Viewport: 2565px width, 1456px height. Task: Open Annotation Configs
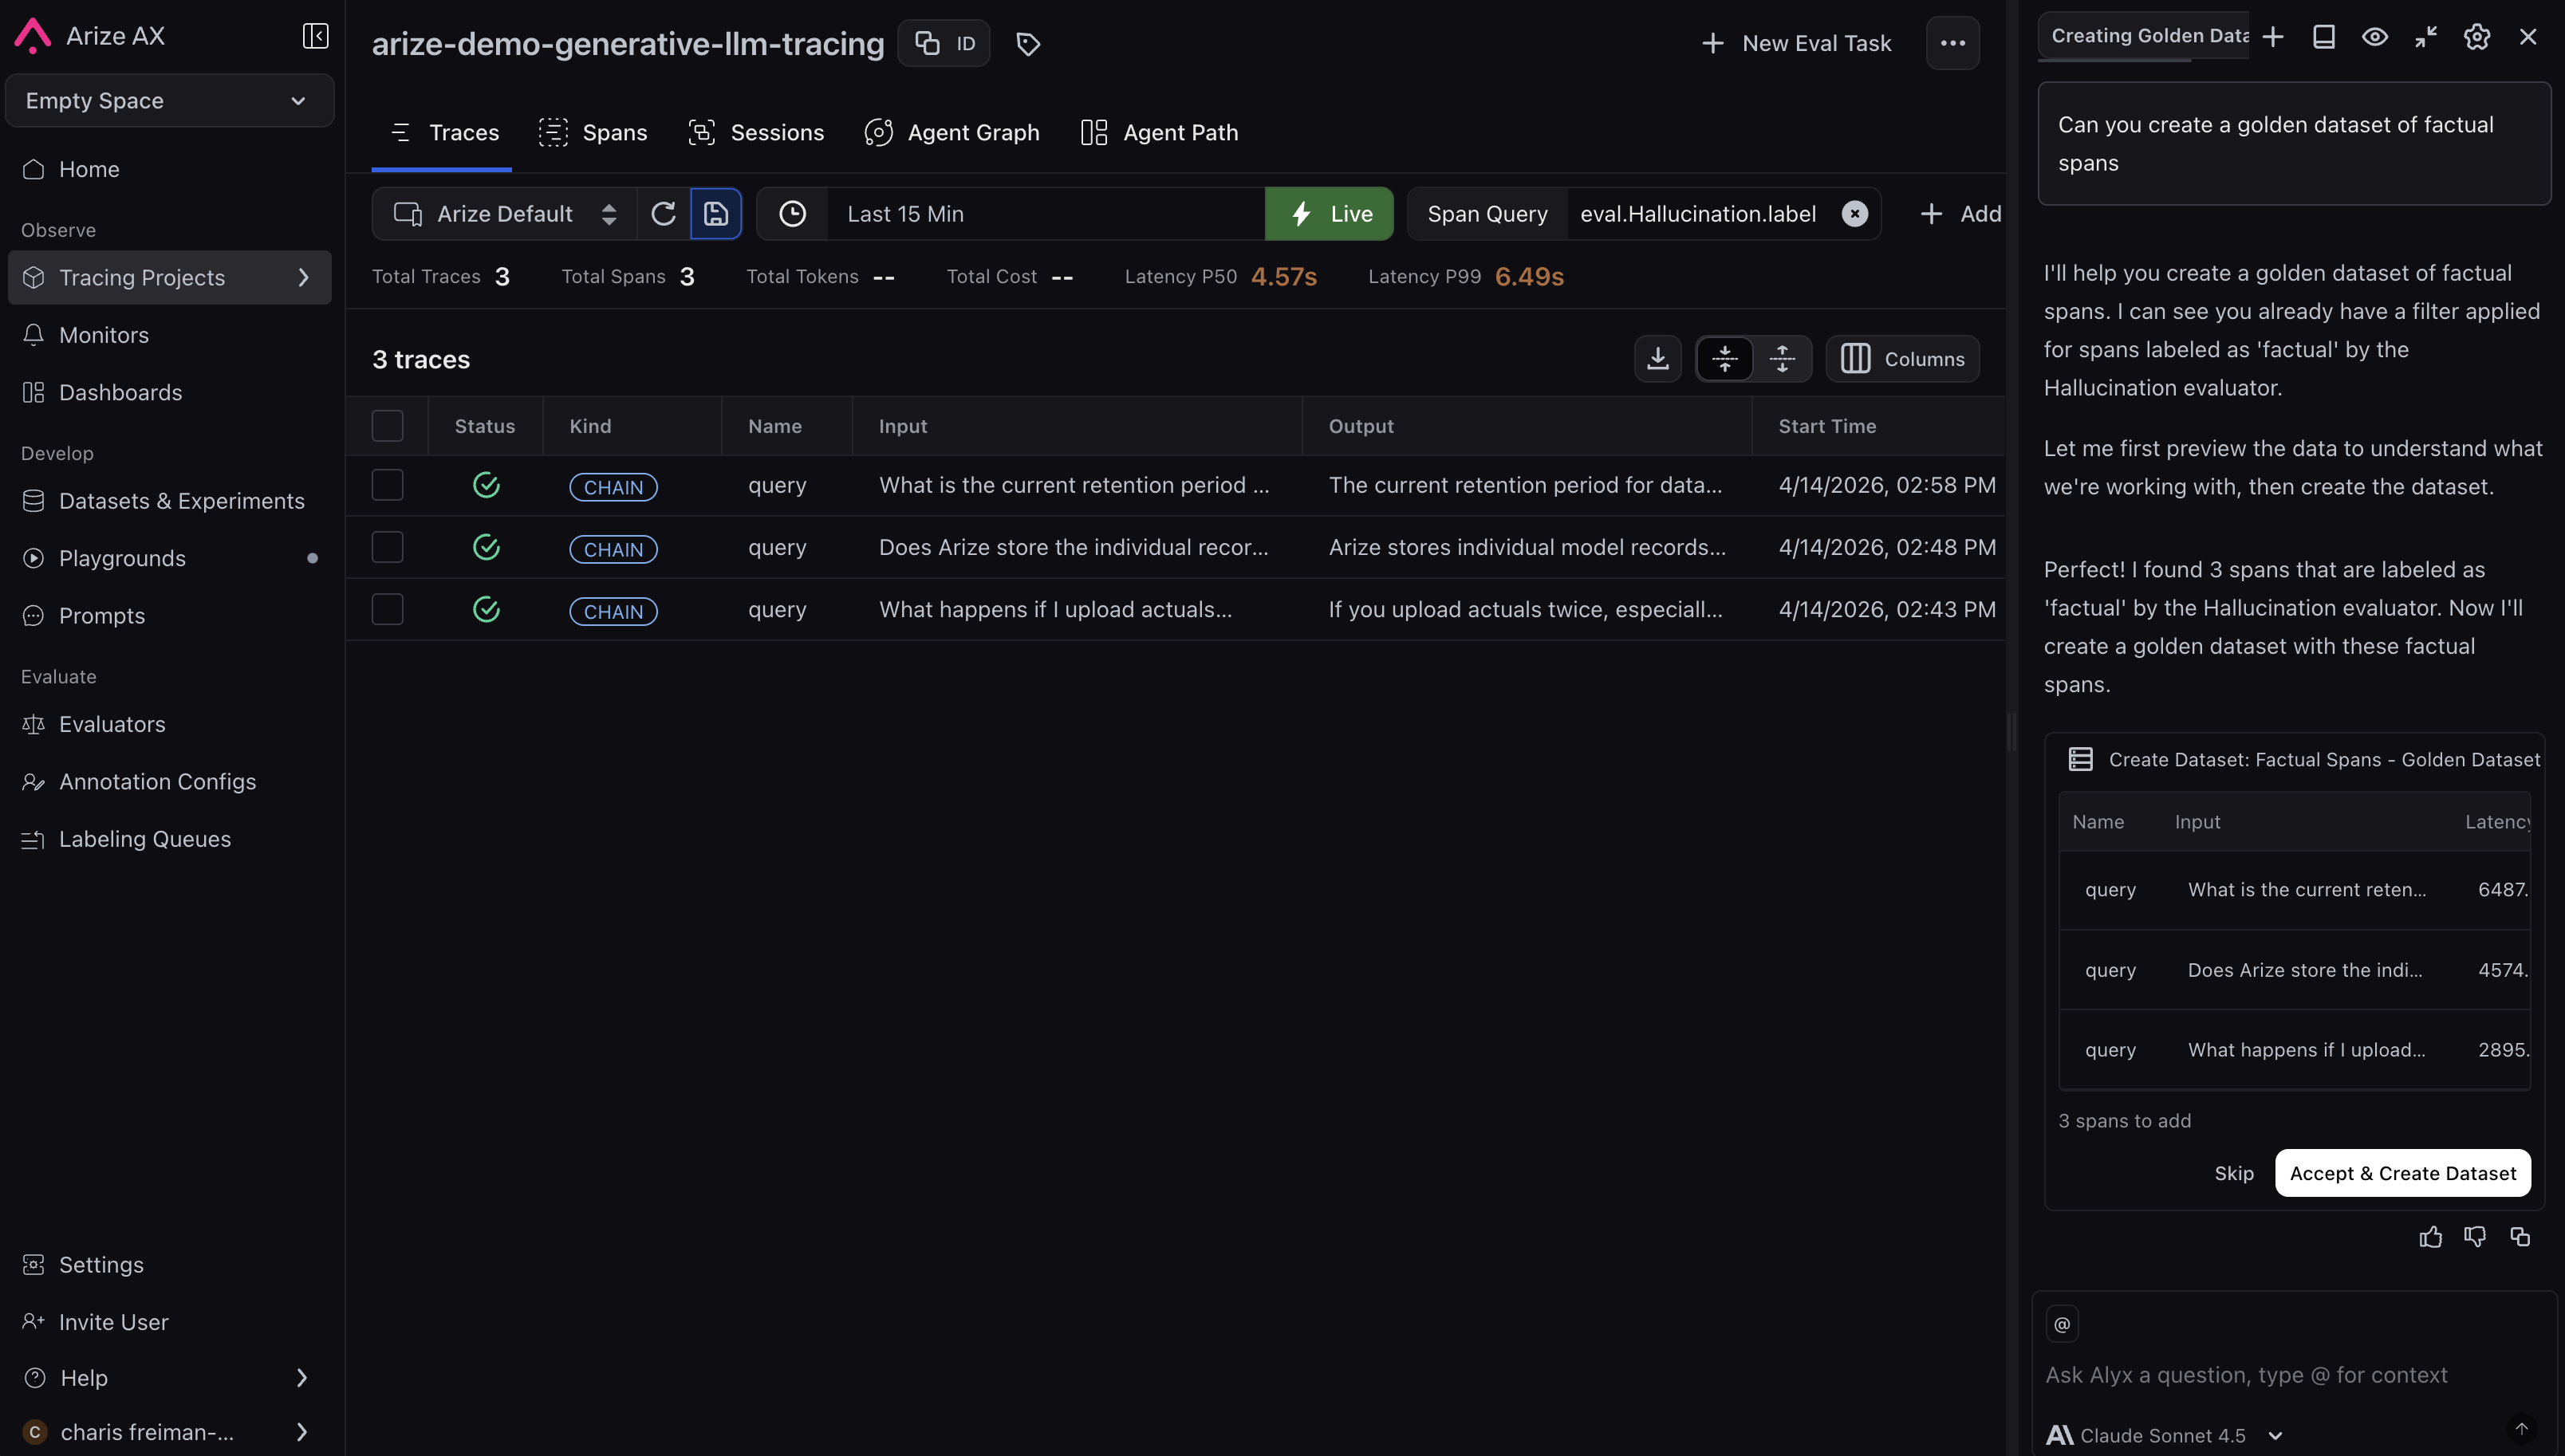point(169,781)
